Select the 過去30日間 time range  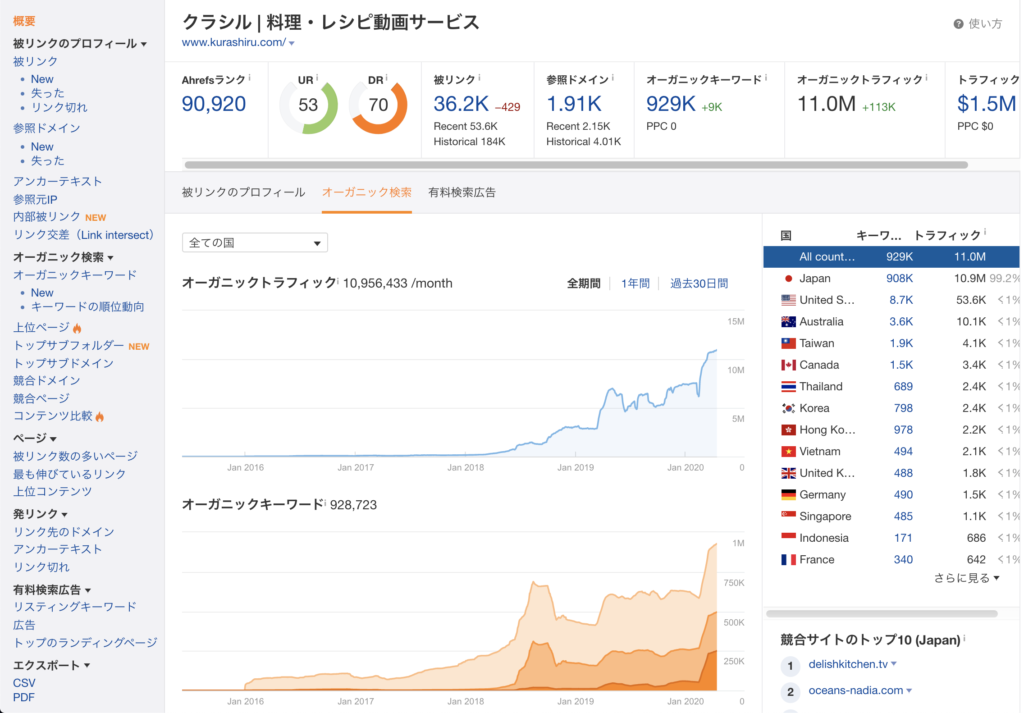point(699,283)
